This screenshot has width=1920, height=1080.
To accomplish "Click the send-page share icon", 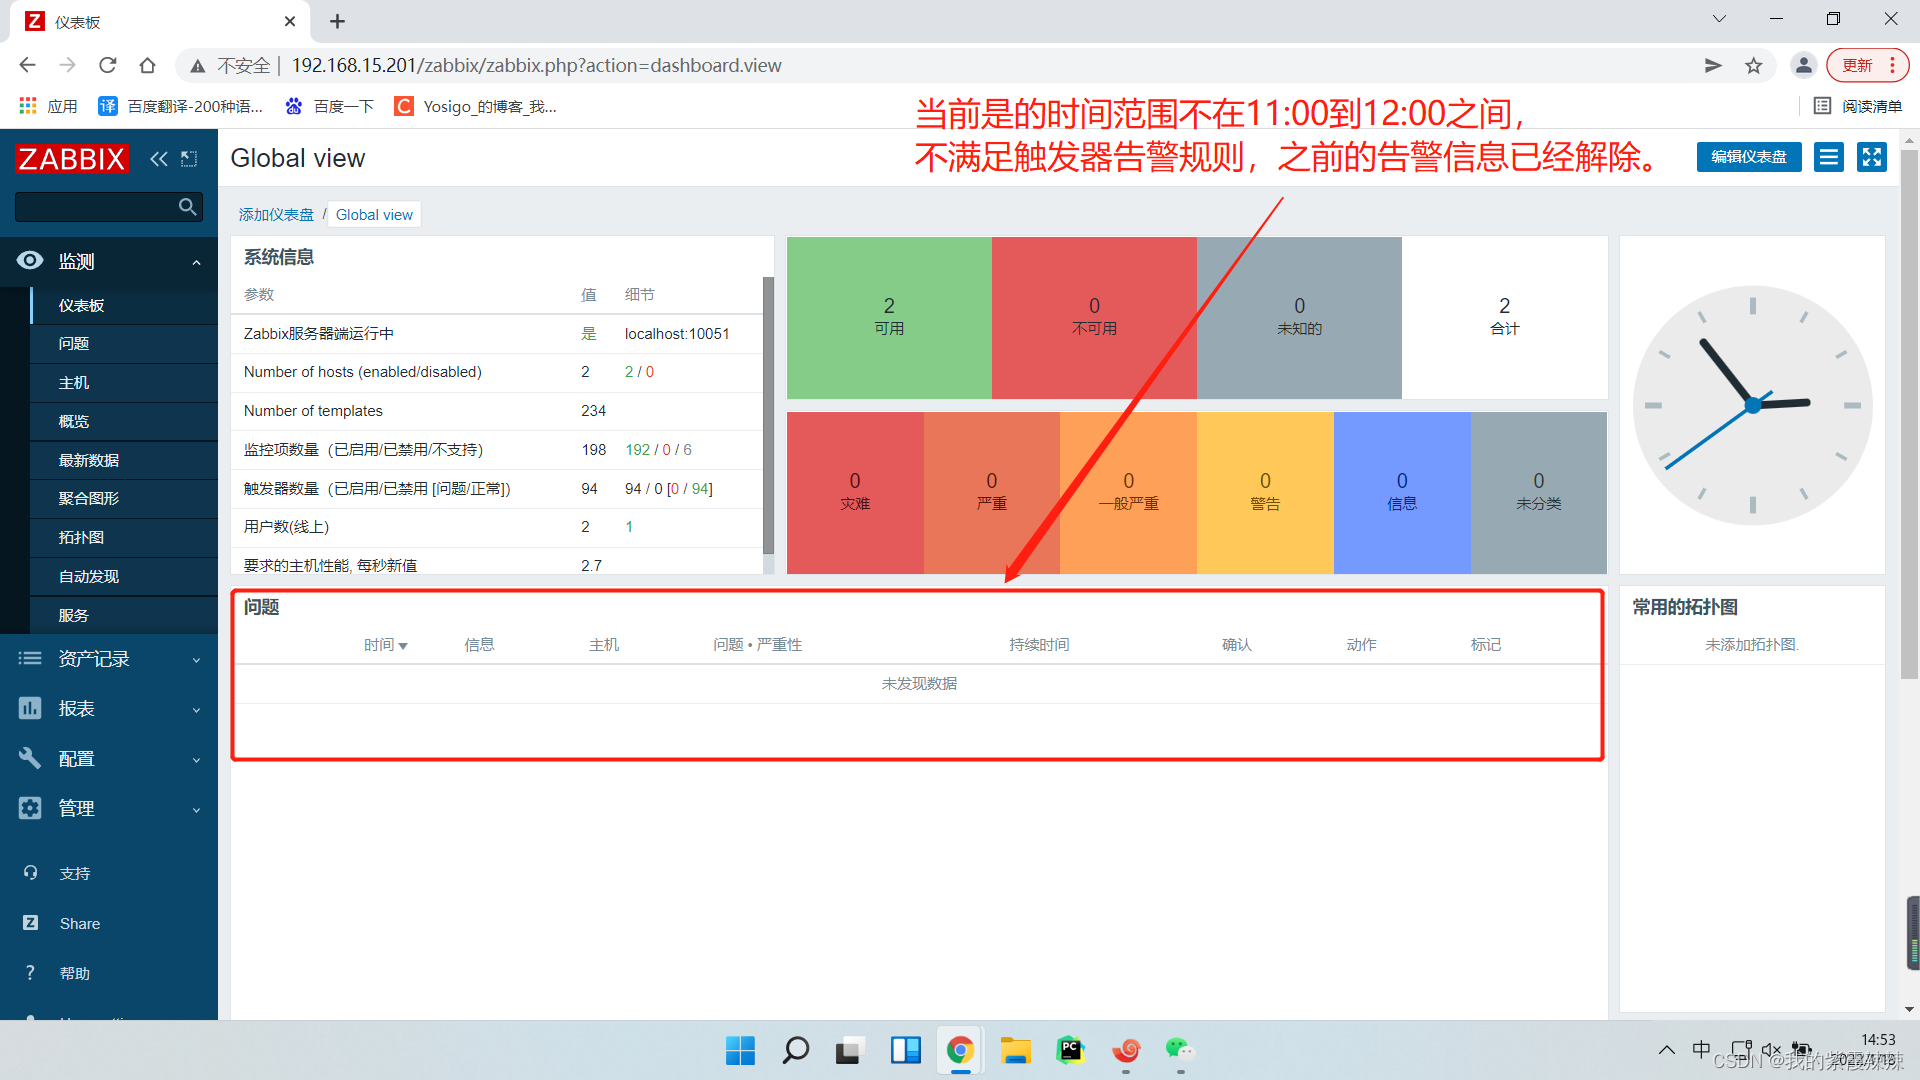I will tap(1713, 65).
